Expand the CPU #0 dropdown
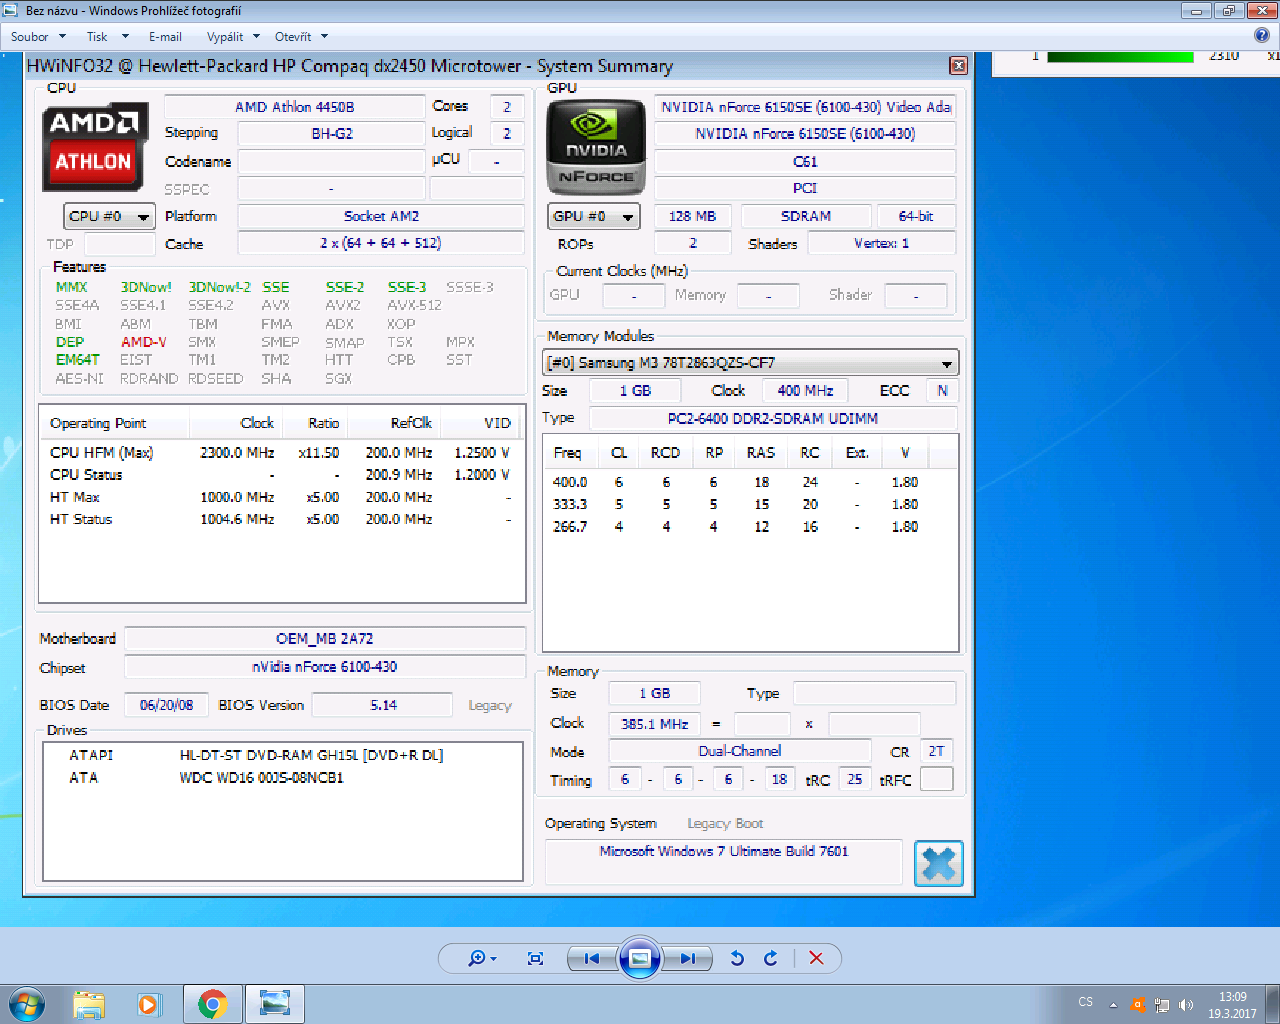The width and height of the screenshot is (1280, 1024). 109,216
